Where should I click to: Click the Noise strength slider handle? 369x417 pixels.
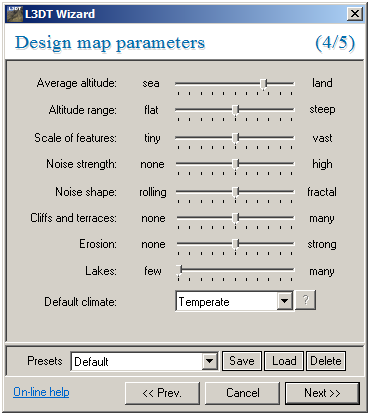(235, 164)
